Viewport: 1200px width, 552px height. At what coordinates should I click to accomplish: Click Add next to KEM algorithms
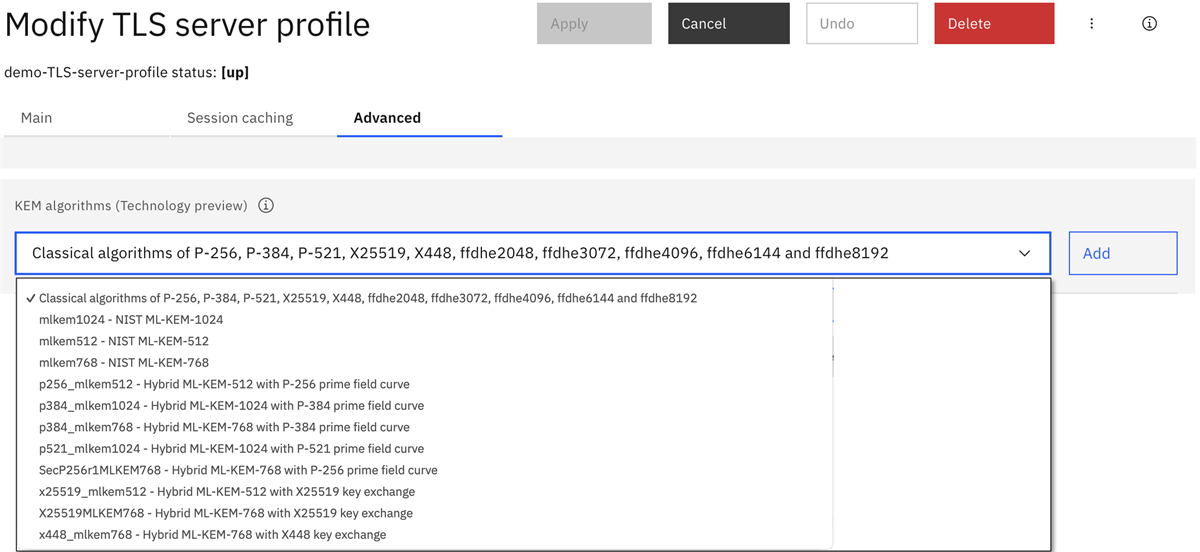click(x=1122, y=254)
